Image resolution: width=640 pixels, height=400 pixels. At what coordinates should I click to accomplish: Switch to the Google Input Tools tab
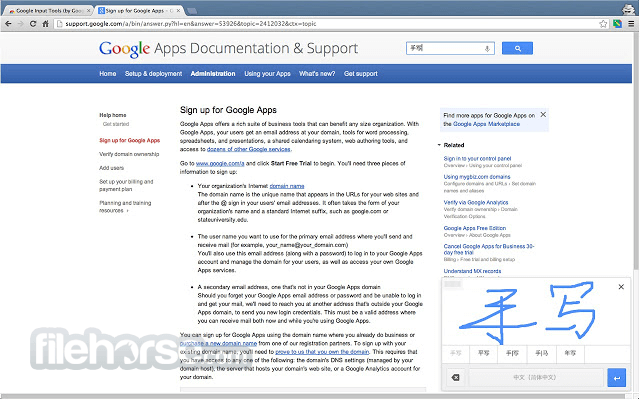tap(48, 11)
